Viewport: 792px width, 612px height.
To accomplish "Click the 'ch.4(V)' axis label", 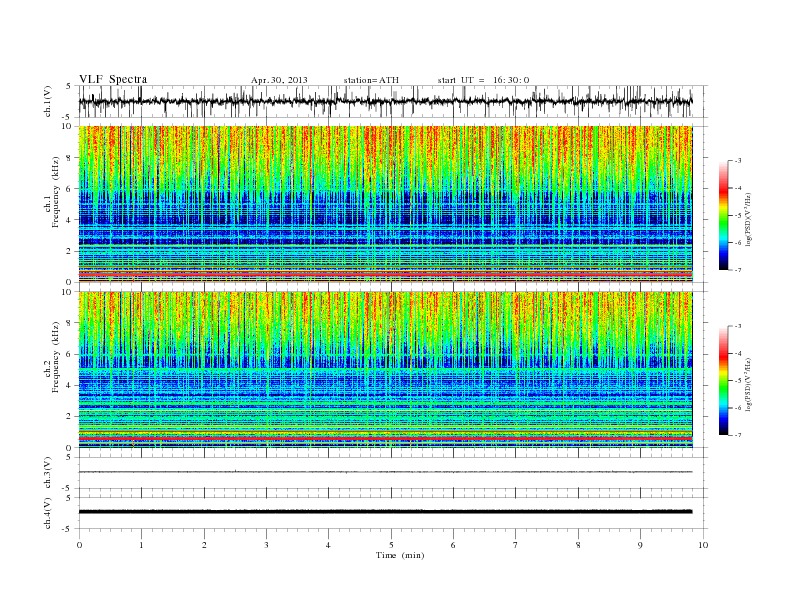I will coord(47,513).
